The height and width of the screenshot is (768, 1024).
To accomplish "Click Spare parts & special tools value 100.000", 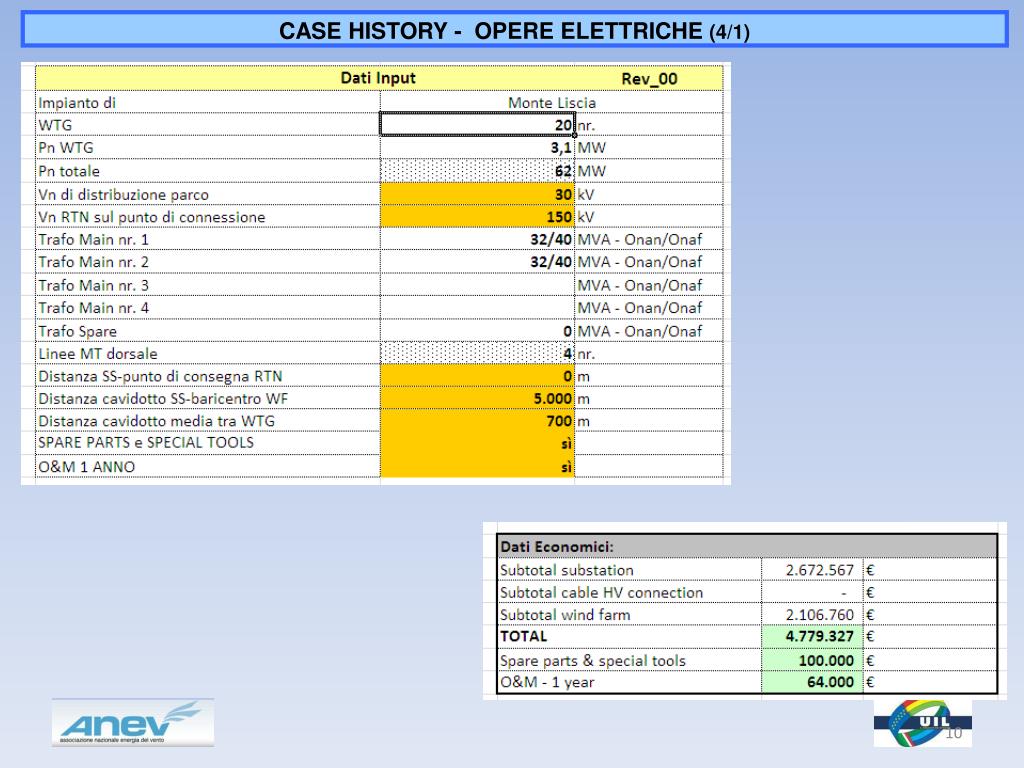I will coord(826,660).
